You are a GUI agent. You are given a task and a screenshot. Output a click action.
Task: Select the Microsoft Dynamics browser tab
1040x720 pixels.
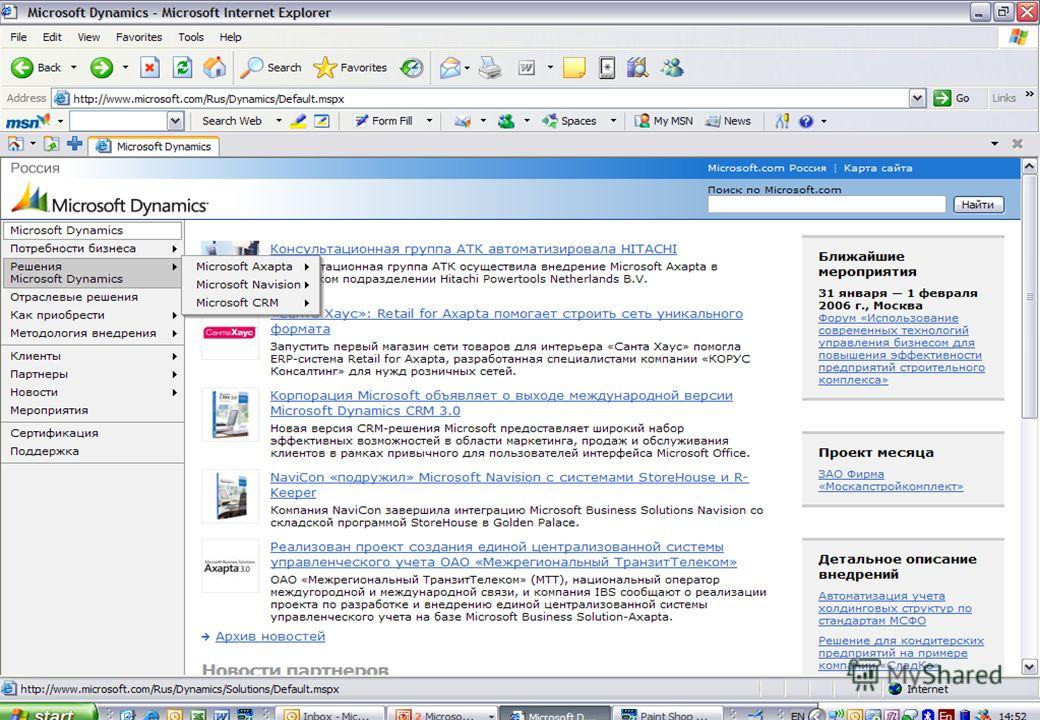[154, 147]
